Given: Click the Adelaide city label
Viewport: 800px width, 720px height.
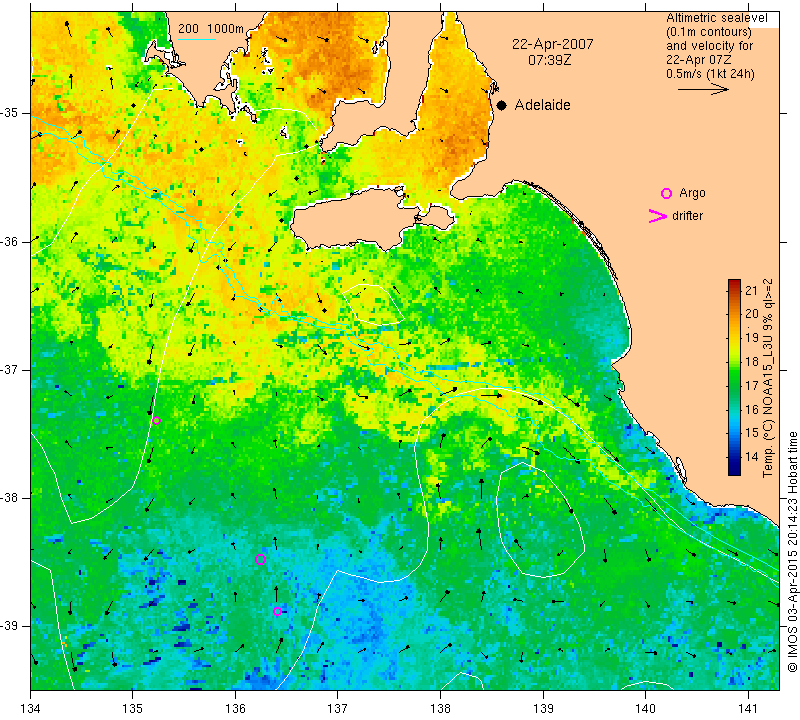Looking at the screenshot, I should [542, 105].
